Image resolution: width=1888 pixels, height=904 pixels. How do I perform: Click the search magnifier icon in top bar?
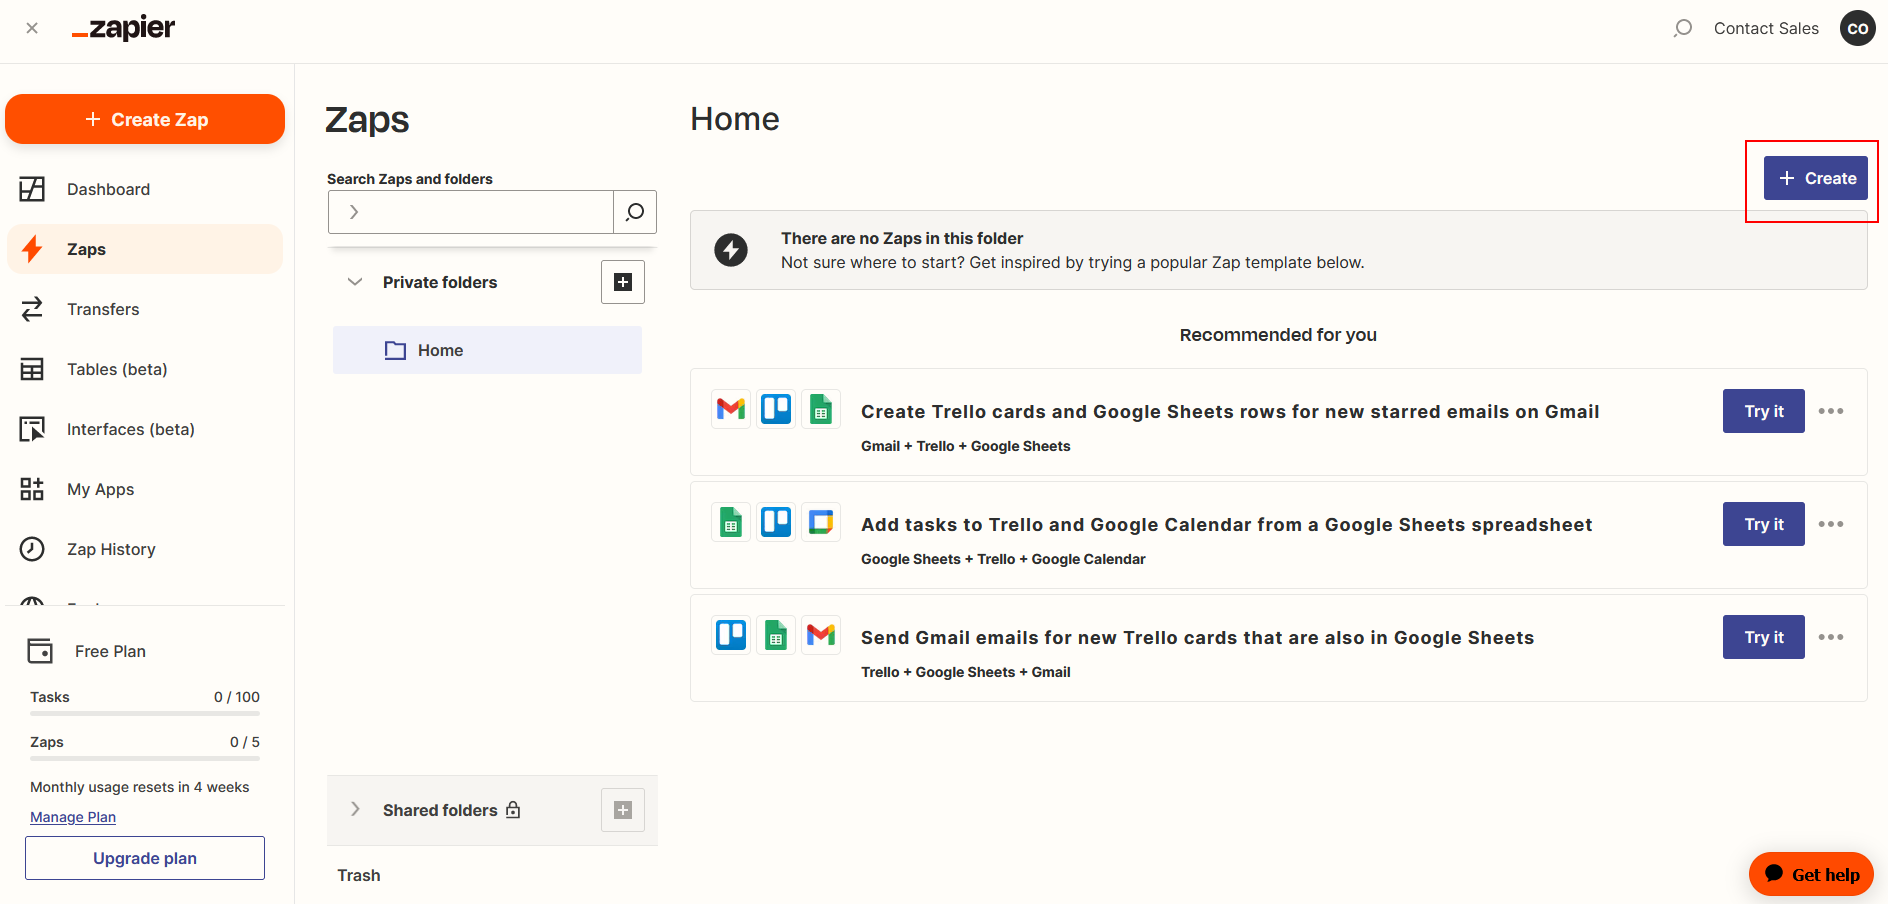tap(1683, 28)
